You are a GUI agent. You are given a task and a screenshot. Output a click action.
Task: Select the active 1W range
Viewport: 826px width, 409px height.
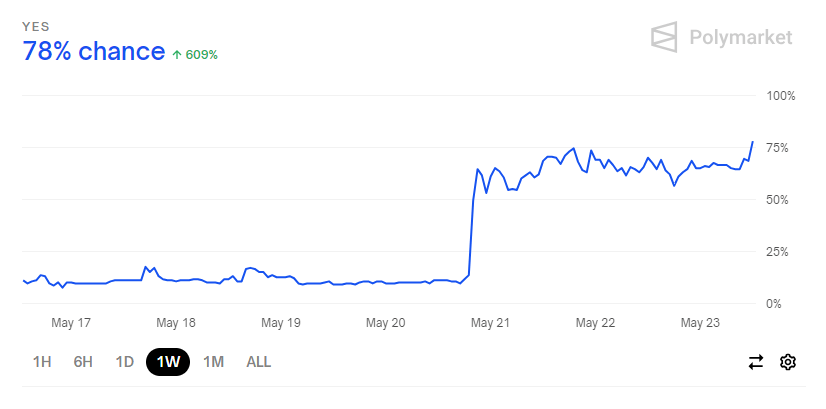coord(168,362)
